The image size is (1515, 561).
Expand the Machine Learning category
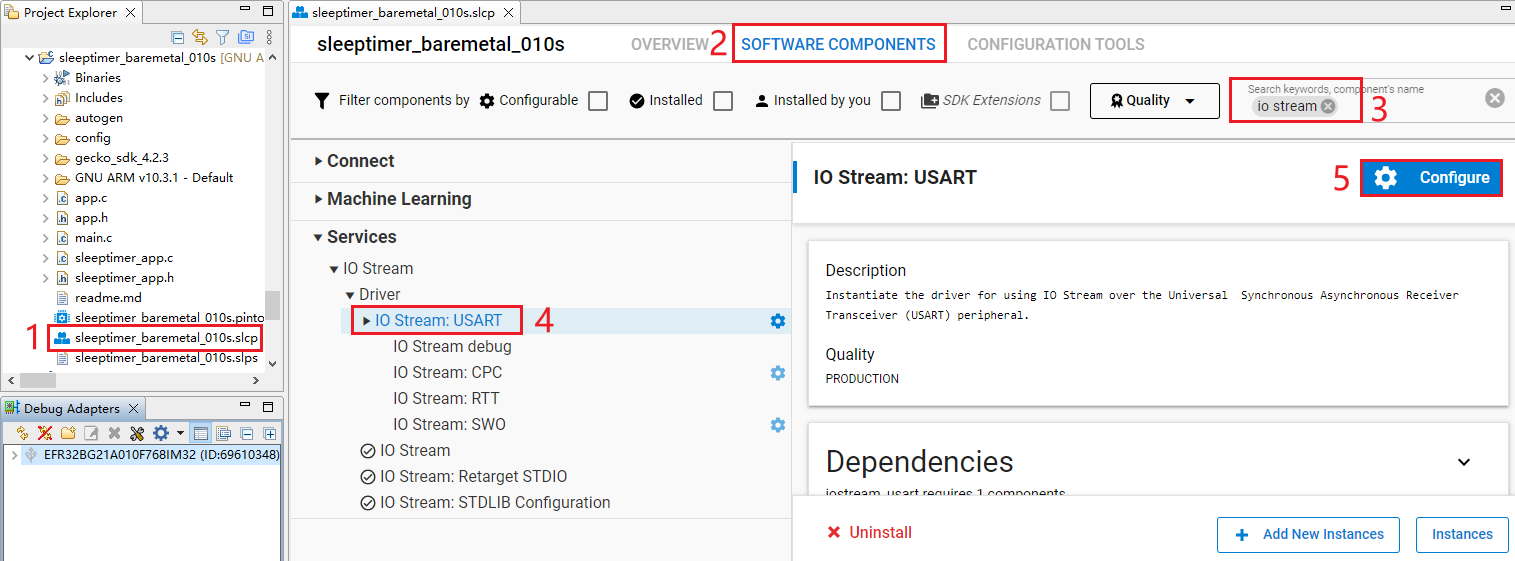coord(398,199)
